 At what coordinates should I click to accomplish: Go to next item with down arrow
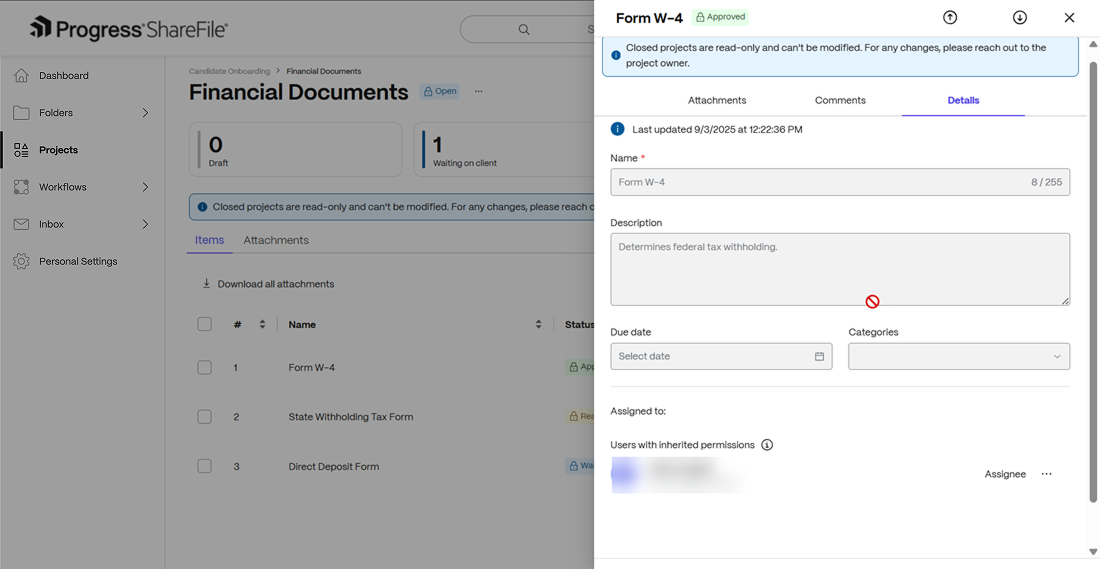[1020, 18]
